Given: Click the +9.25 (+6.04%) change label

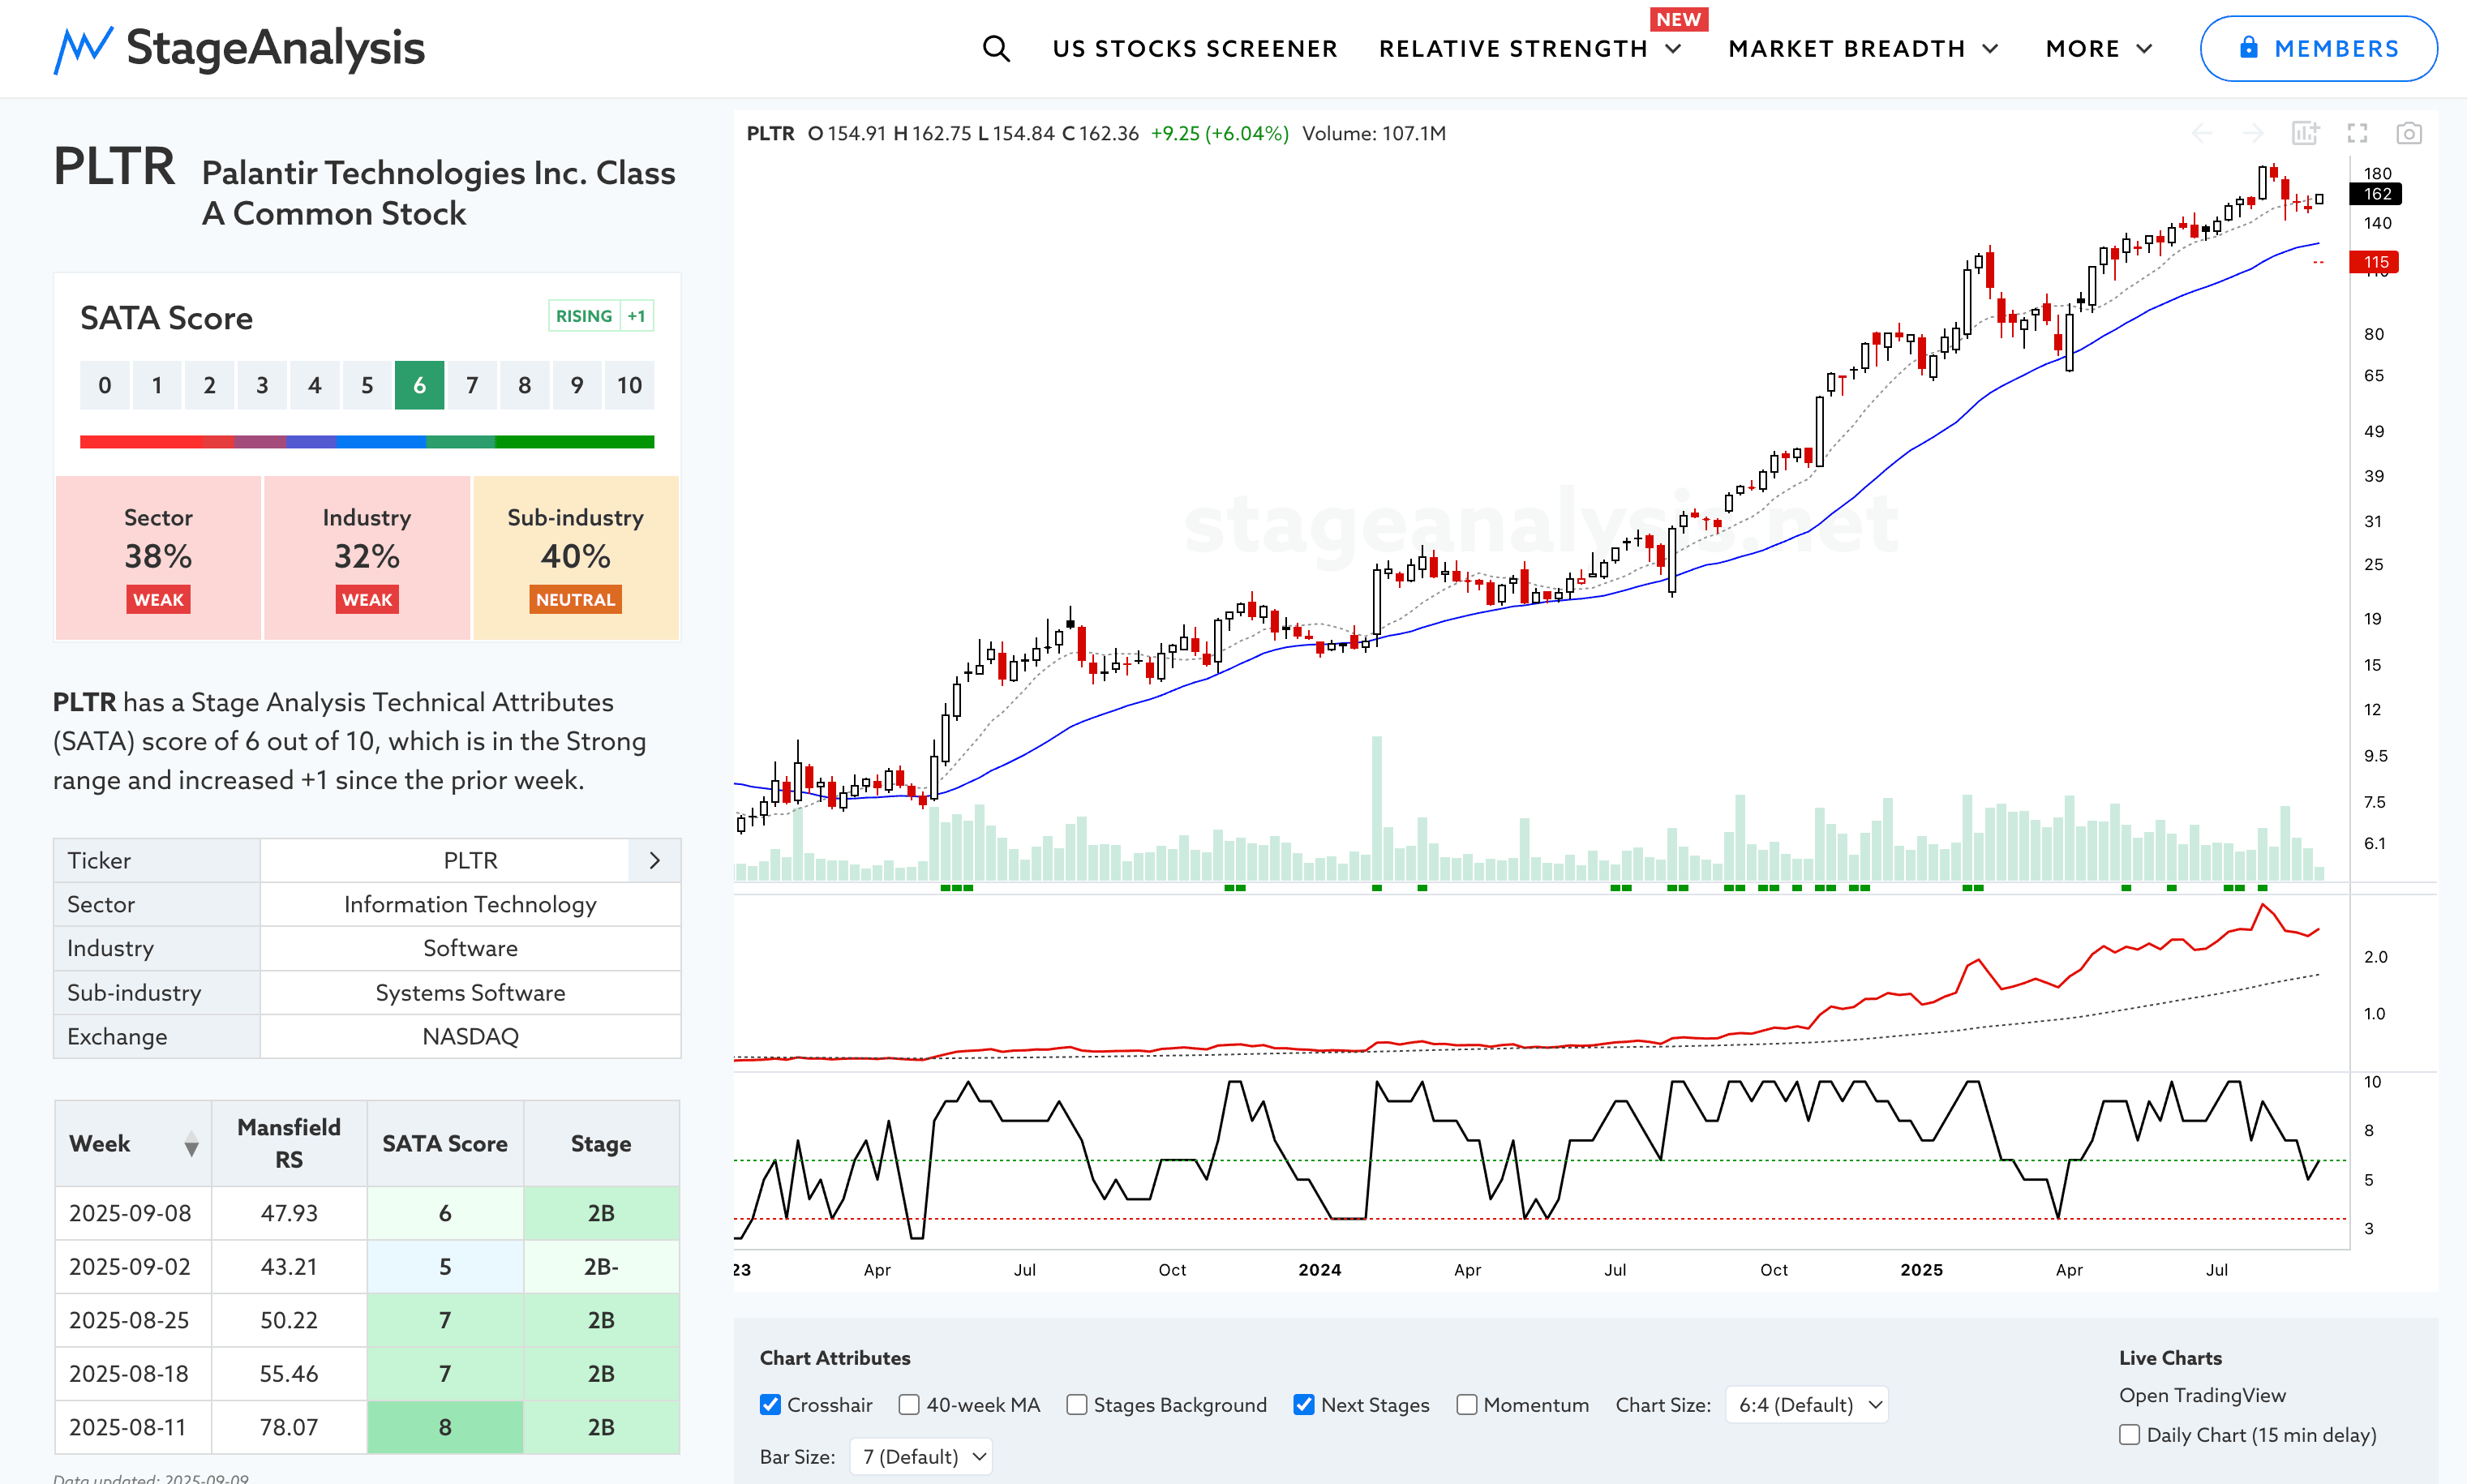Looking at the screenshot, I should coord(1220,133).
